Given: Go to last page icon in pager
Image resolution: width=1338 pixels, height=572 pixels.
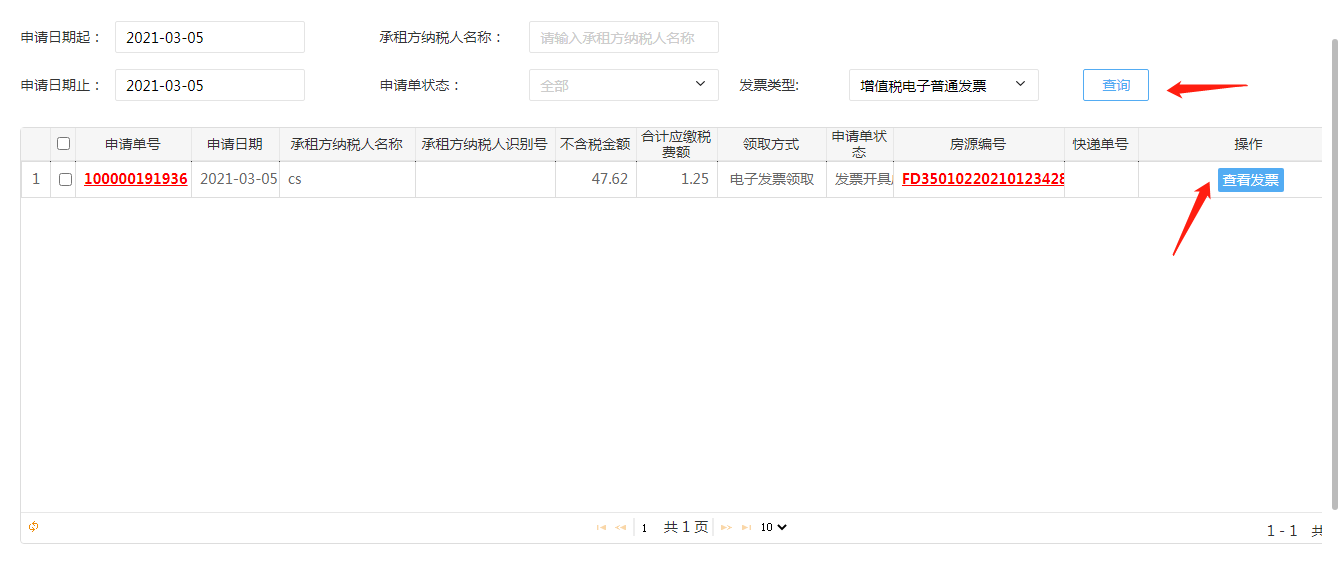Looking at the screenshot, I should coord(746,527).
